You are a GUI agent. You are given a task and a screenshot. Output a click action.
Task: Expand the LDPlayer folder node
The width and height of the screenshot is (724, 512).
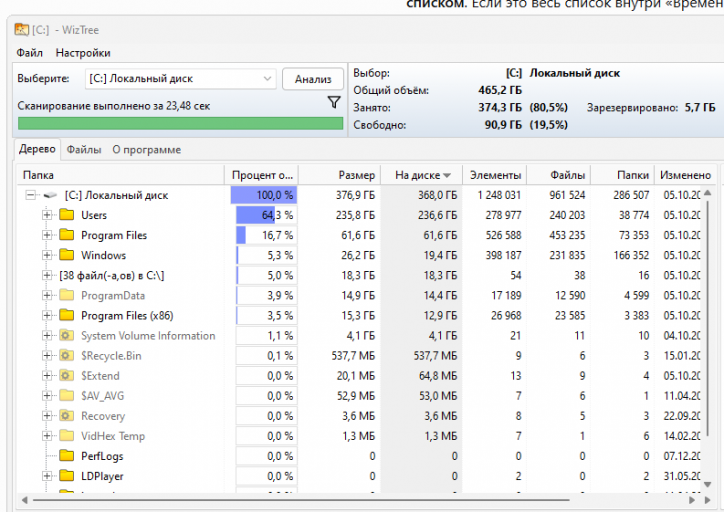47,476
